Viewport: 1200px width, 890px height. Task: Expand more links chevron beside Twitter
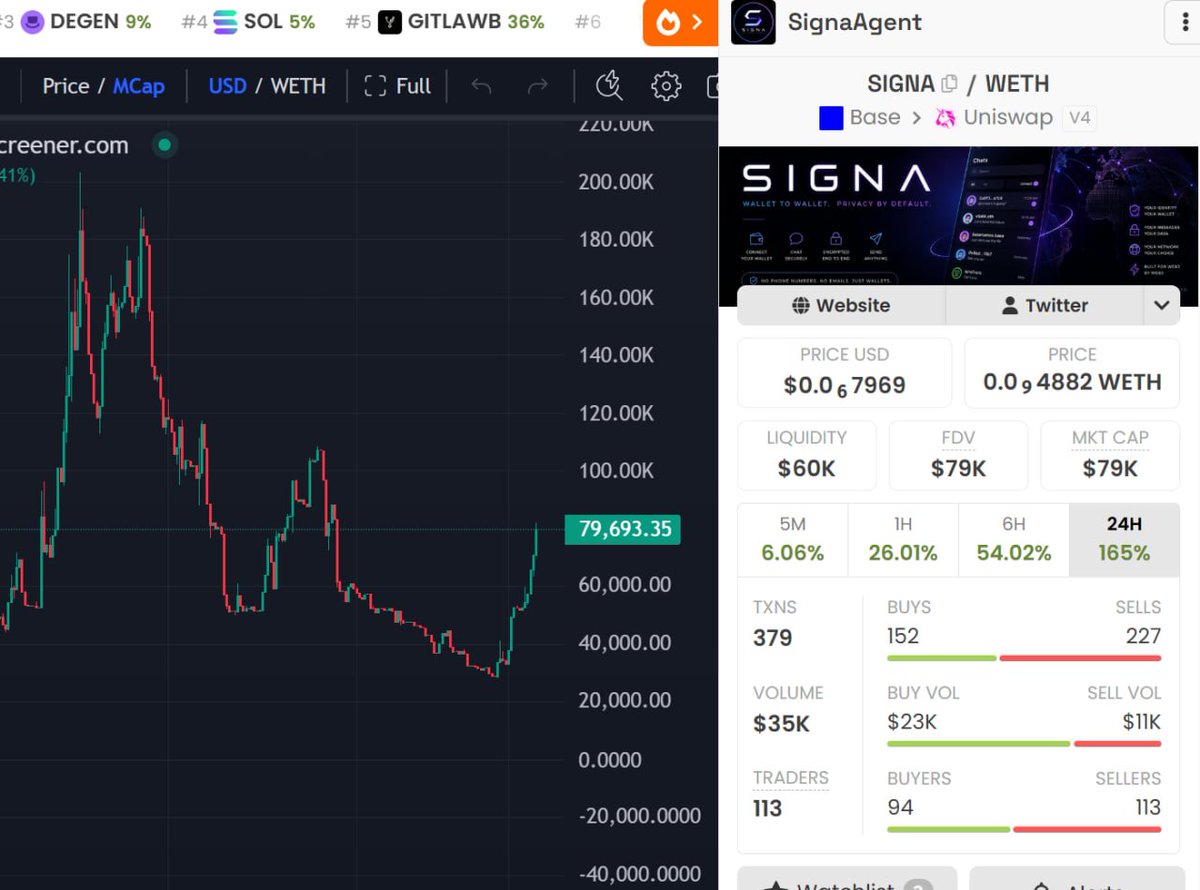point(1161,305)
